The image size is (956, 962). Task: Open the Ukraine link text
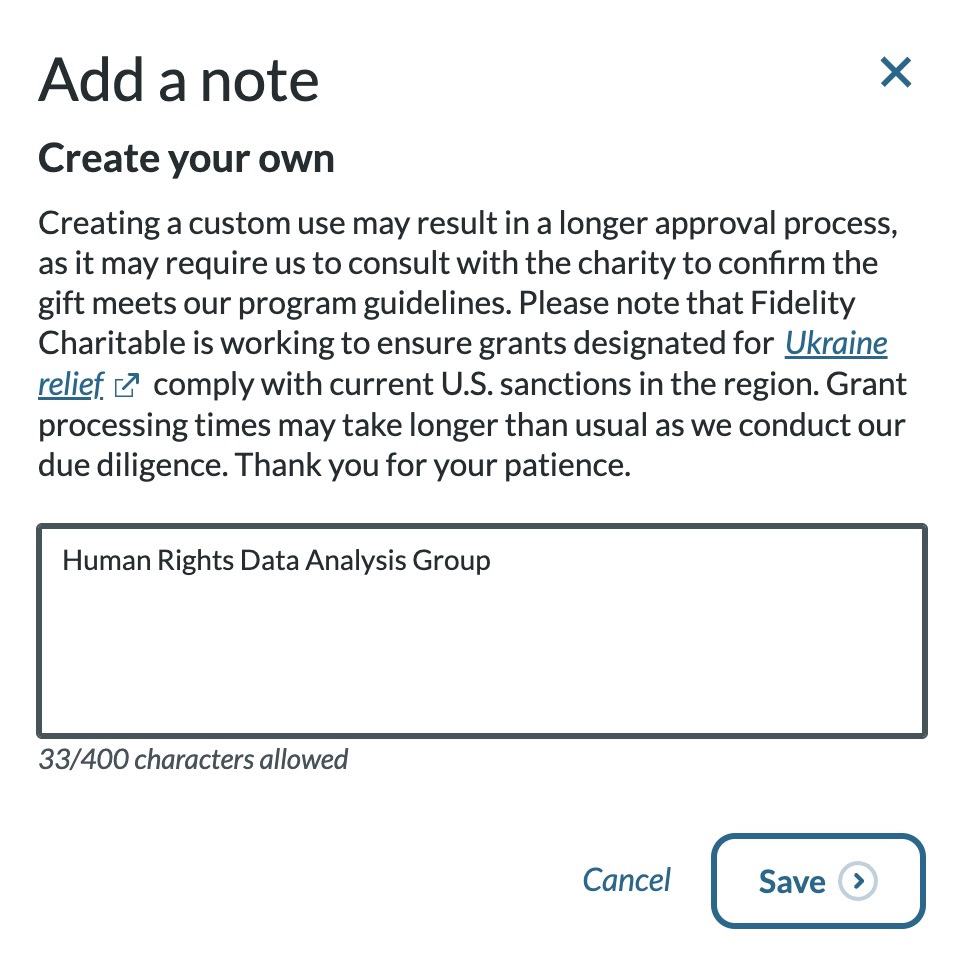[x=836, y=344]
